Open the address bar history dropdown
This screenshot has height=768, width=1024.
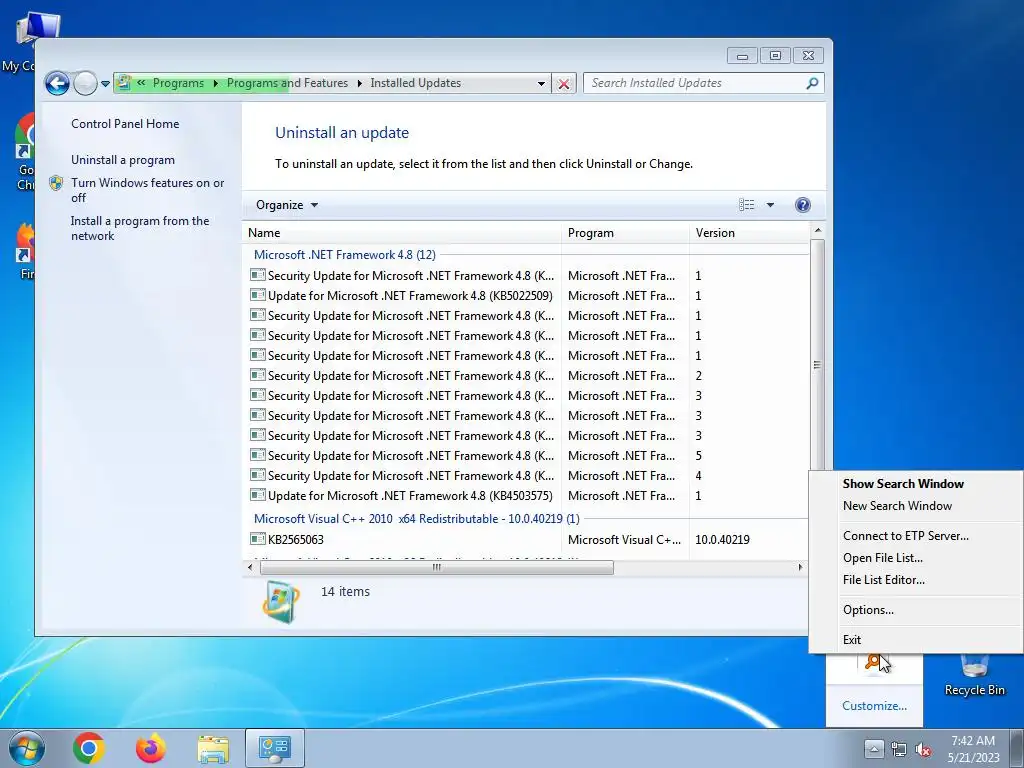541,84
